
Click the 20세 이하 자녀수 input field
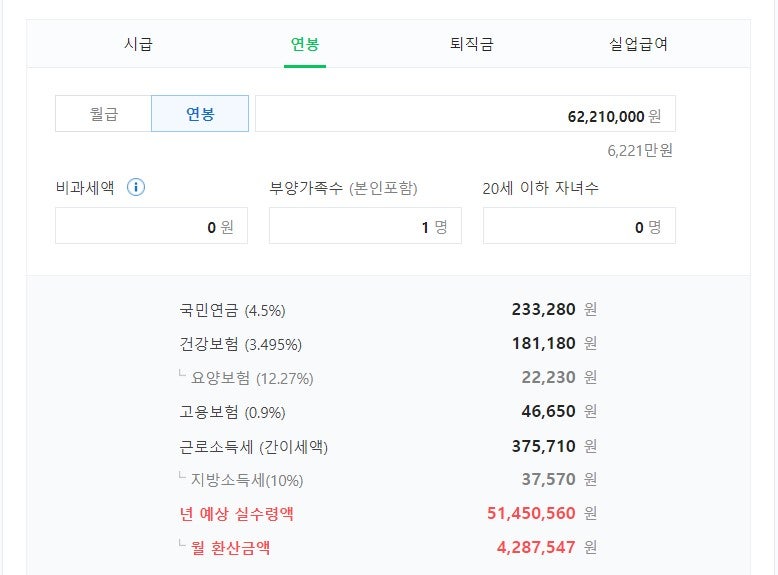coord(579,226)
